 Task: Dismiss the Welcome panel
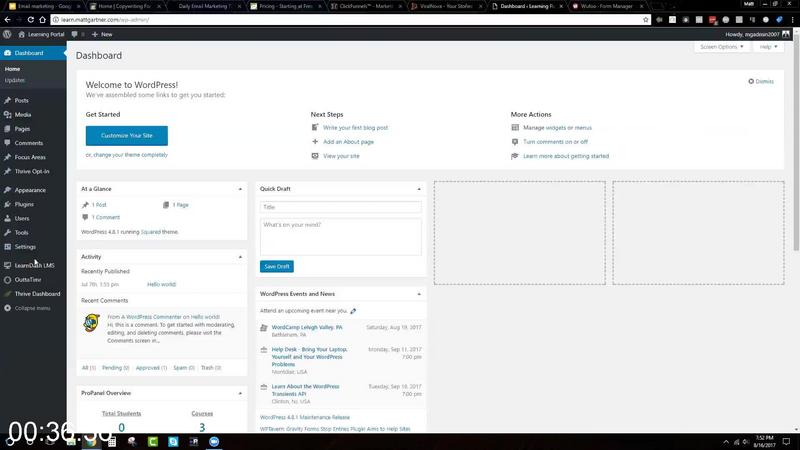(761, 82)
